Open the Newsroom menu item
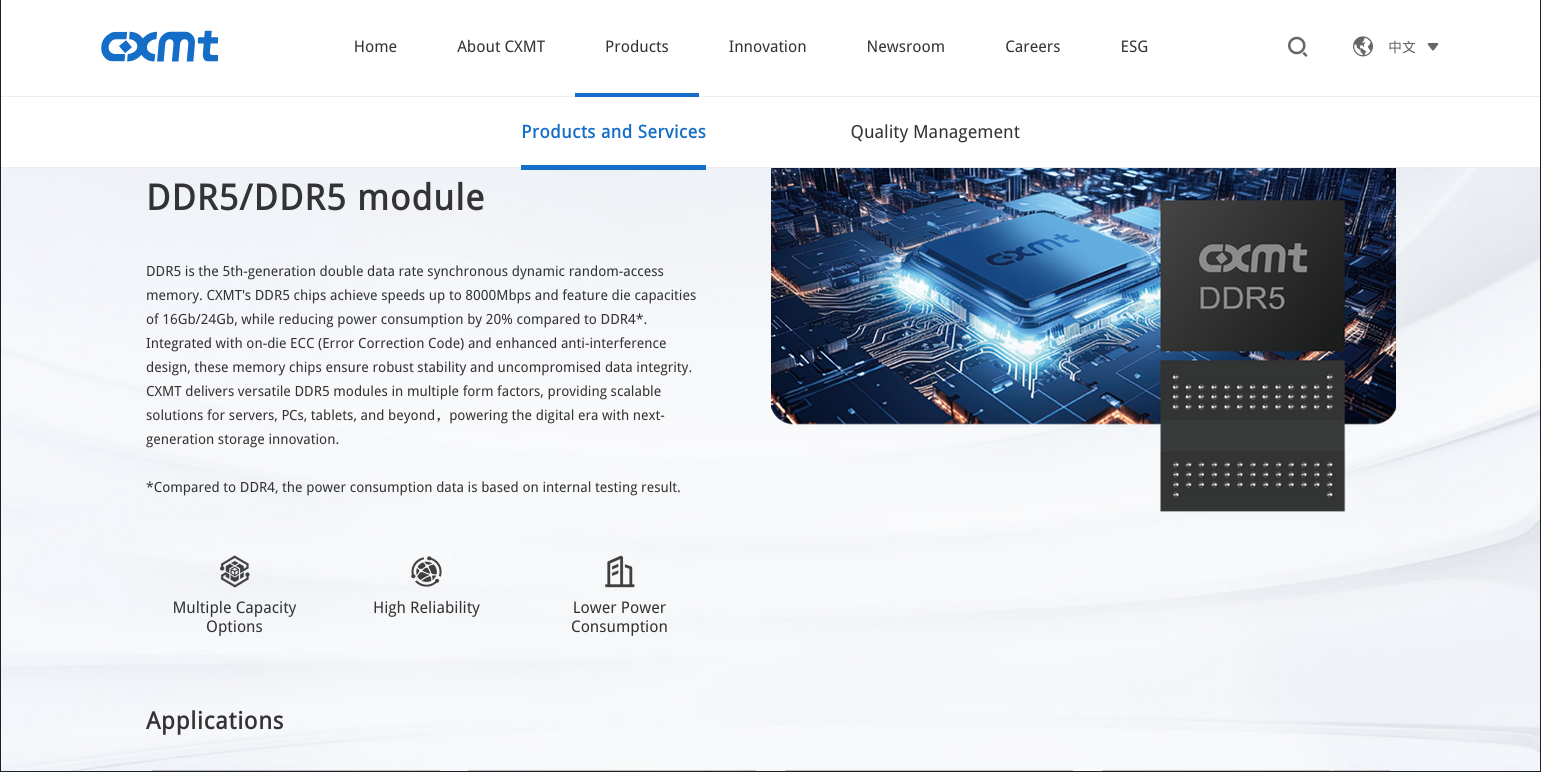 [905, 47]
